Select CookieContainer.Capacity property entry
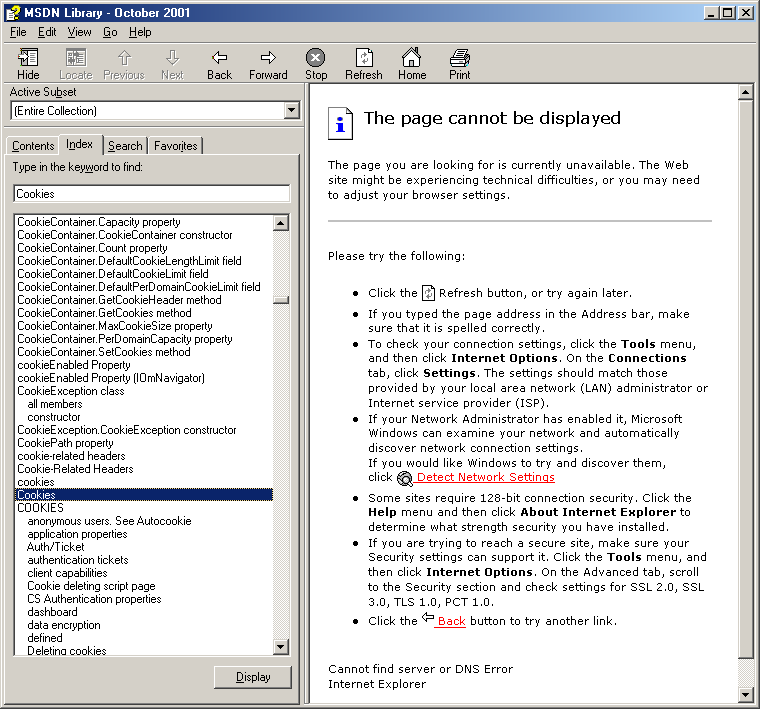The height and width of the screenshot is (709, 760). [99, 222]
